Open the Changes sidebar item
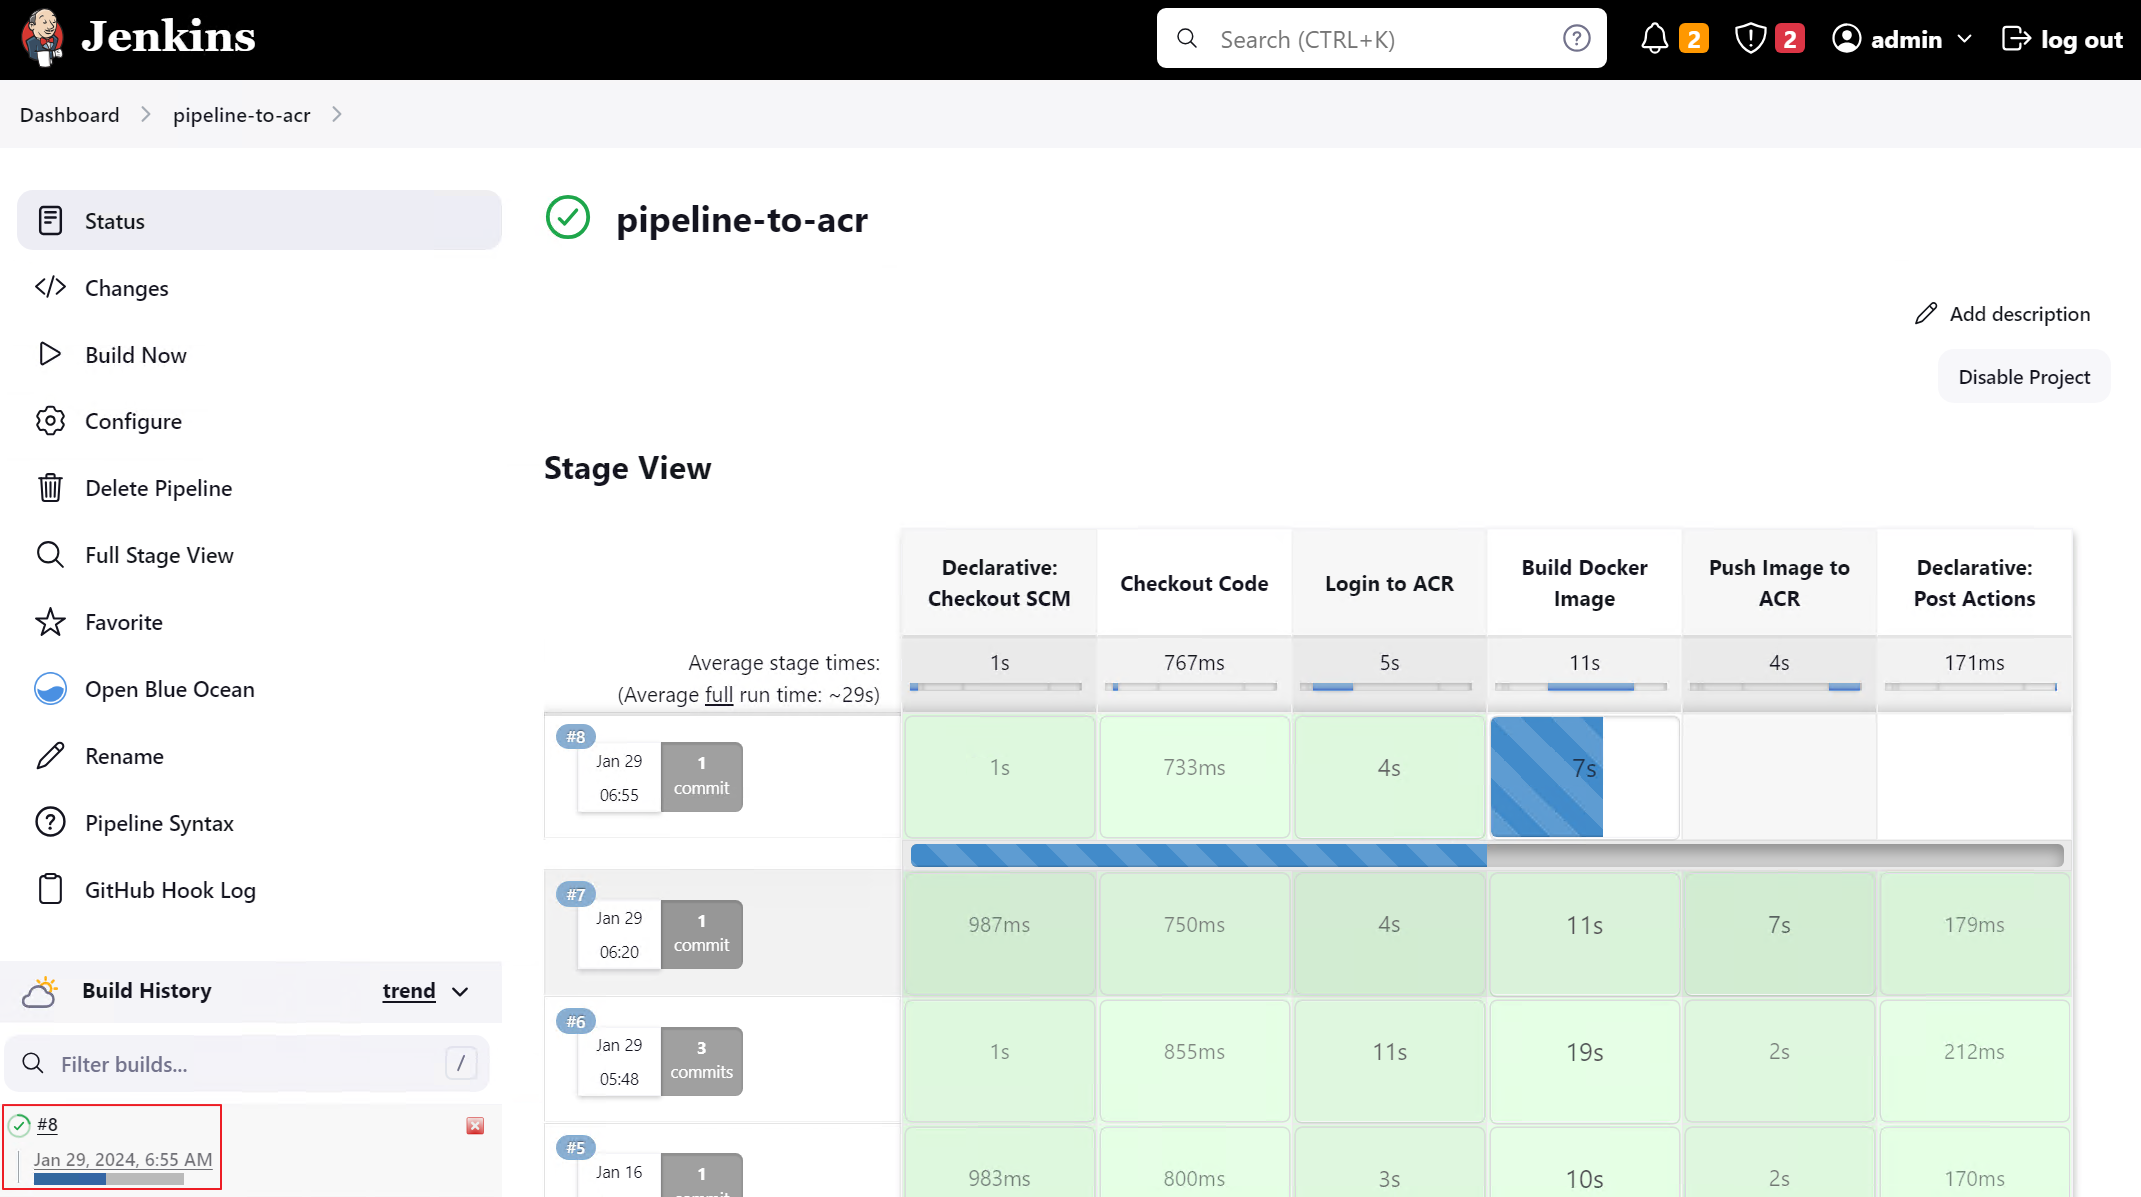 (x=126, y=288)
